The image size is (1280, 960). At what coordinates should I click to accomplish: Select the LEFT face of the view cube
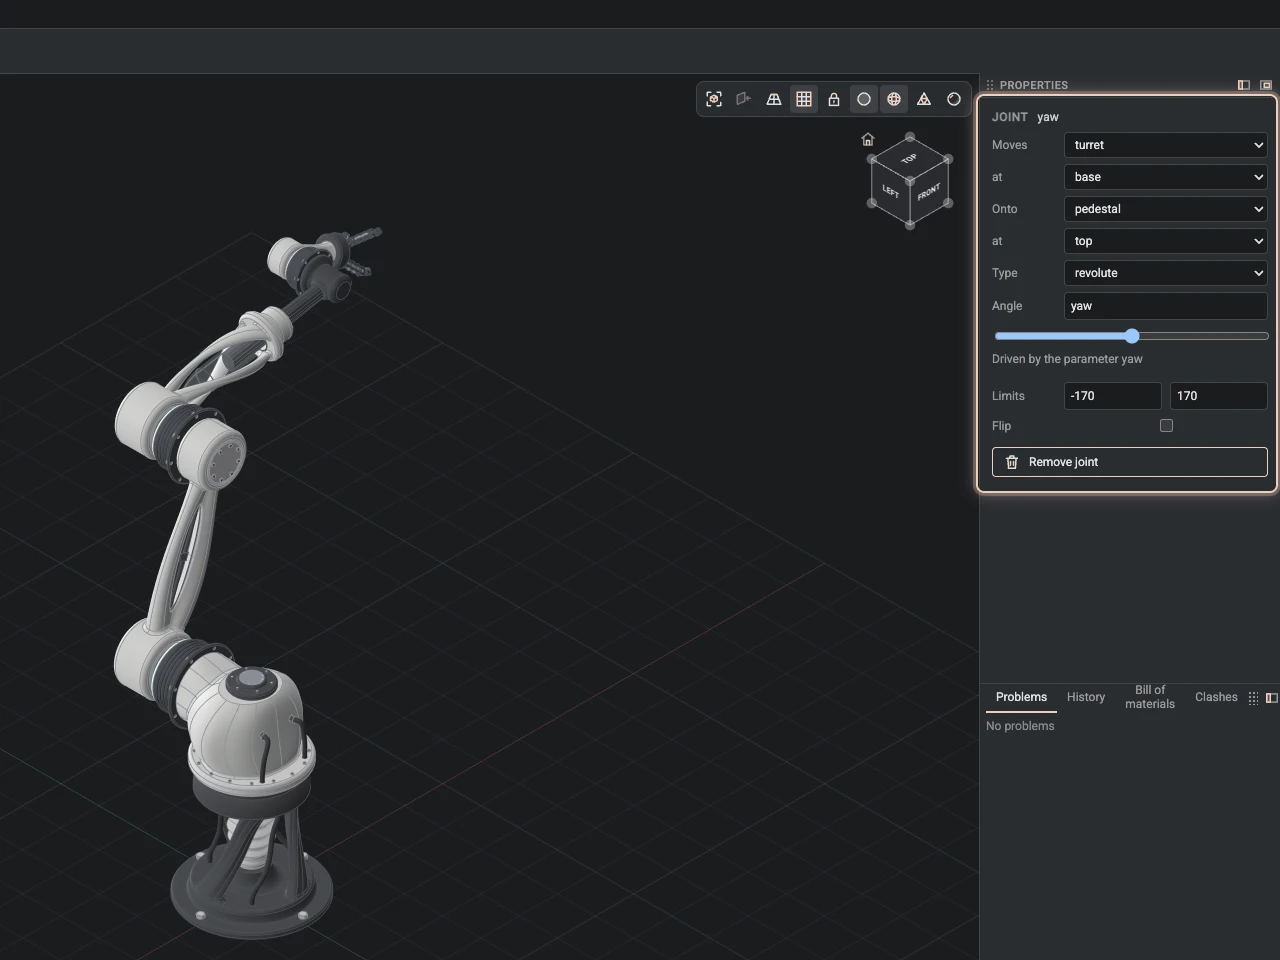coord(890,191)
